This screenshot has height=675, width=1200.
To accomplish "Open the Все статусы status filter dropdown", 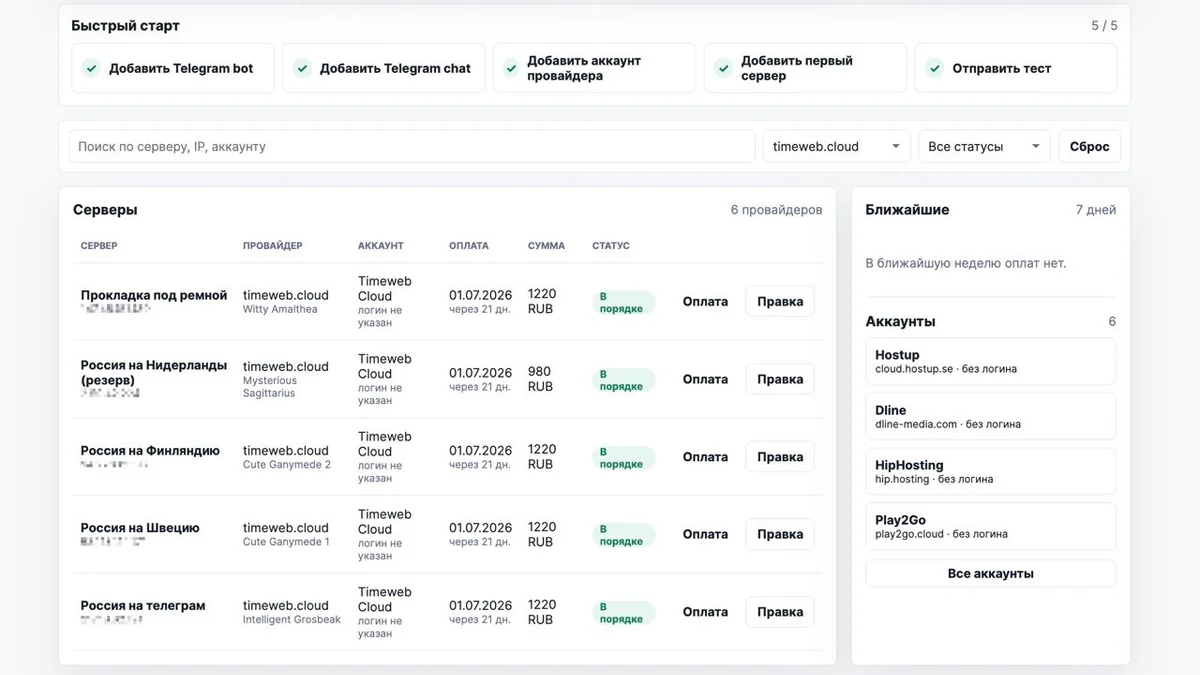I will (x=985, y=146).
